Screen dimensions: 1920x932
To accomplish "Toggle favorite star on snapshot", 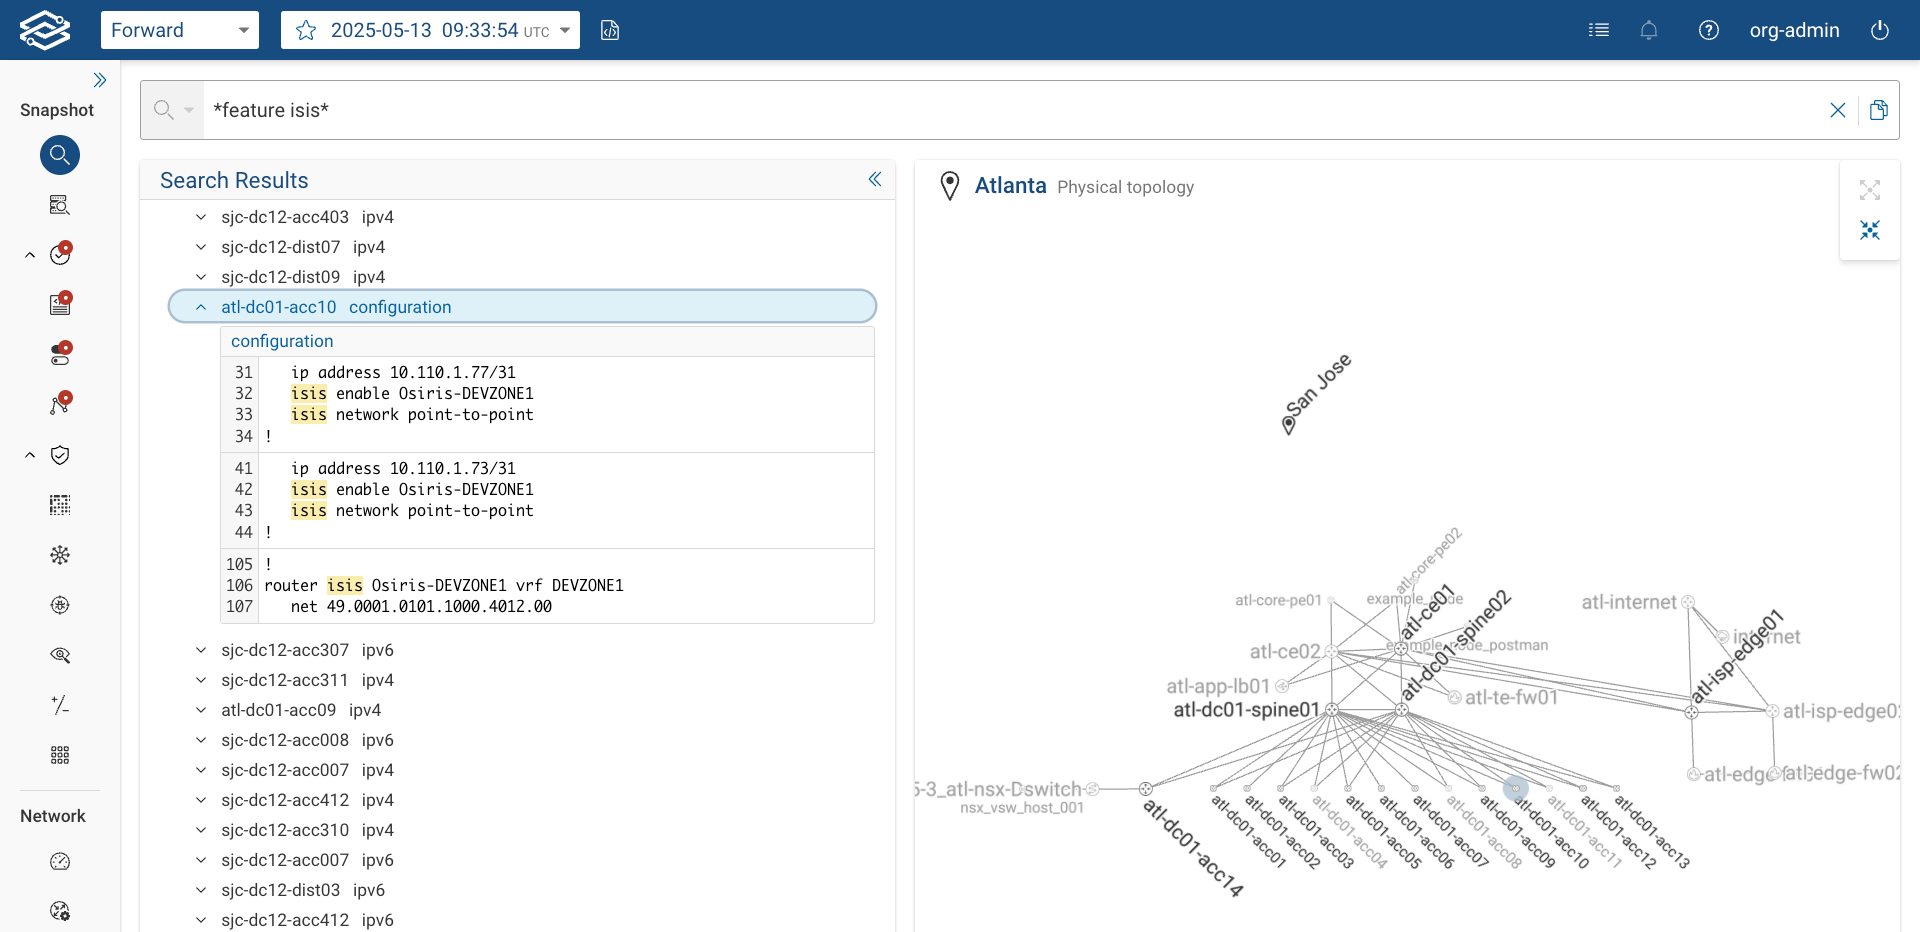I will point(306,30).
